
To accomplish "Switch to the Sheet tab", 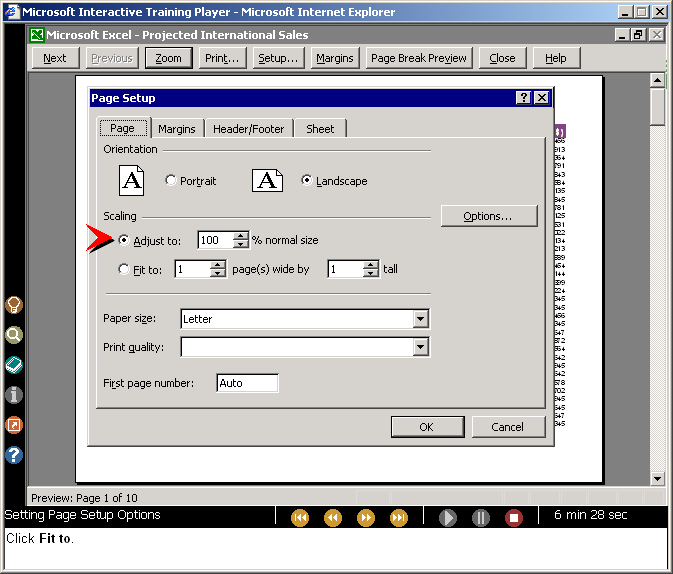I will [x=320, y=129].
